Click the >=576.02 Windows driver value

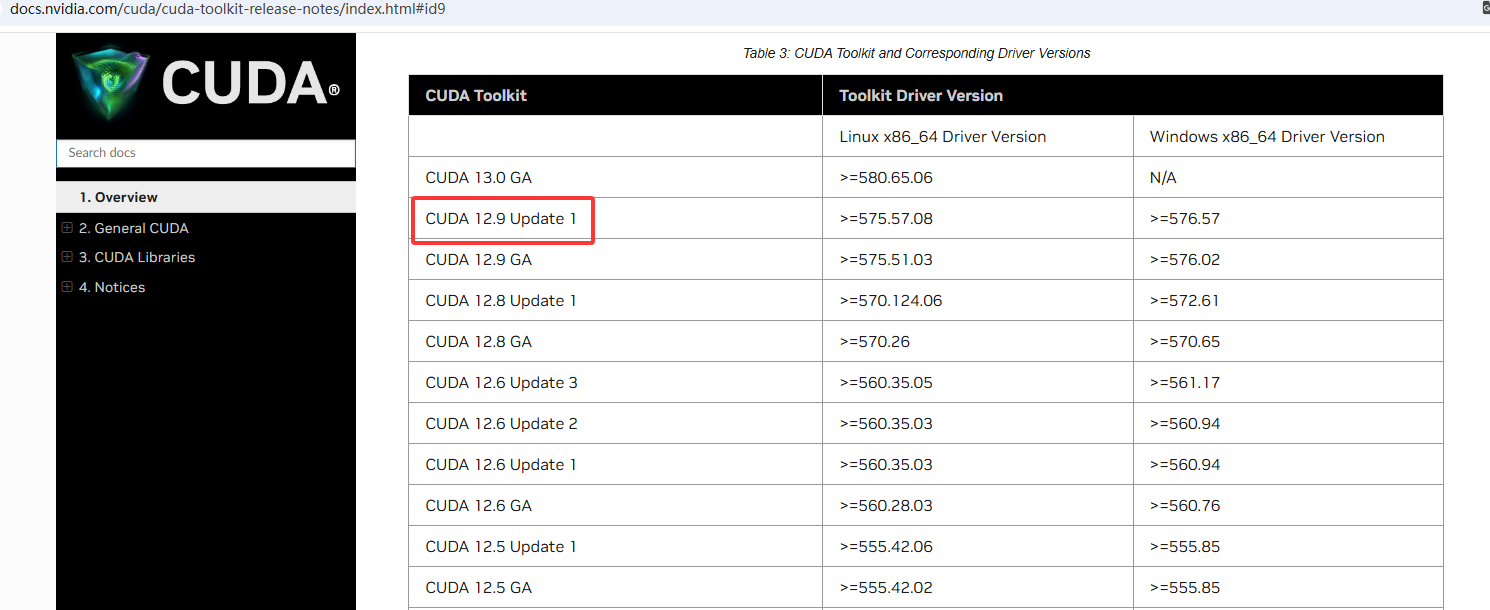1185,260
